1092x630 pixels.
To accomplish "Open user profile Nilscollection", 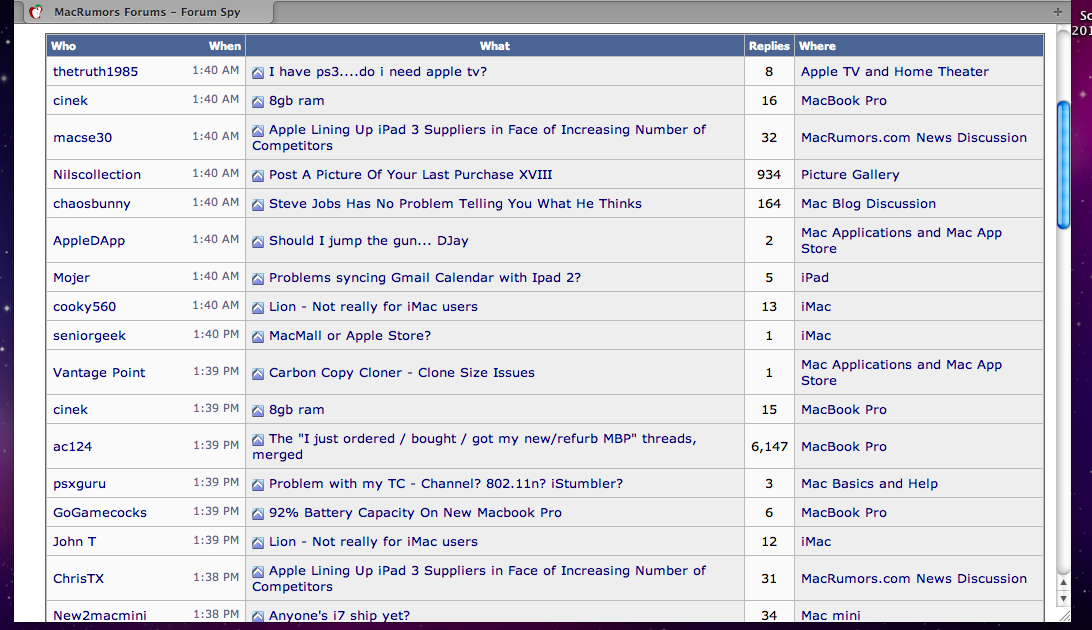I will coord(97,175).
